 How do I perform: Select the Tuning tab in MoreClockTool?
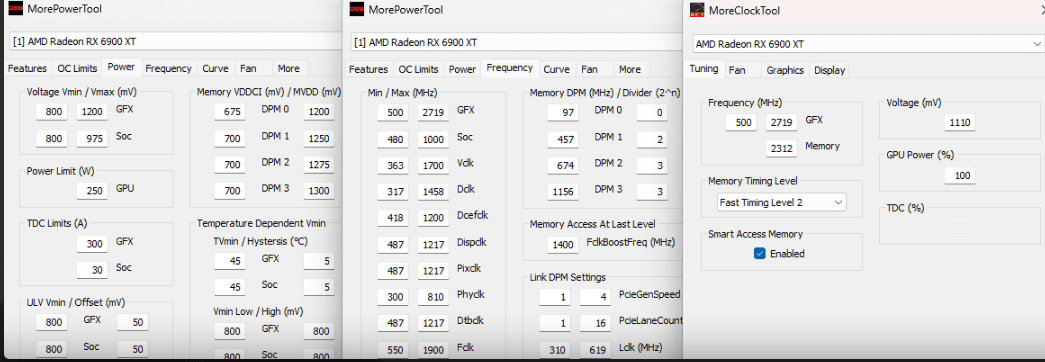[x=704, y=69]
